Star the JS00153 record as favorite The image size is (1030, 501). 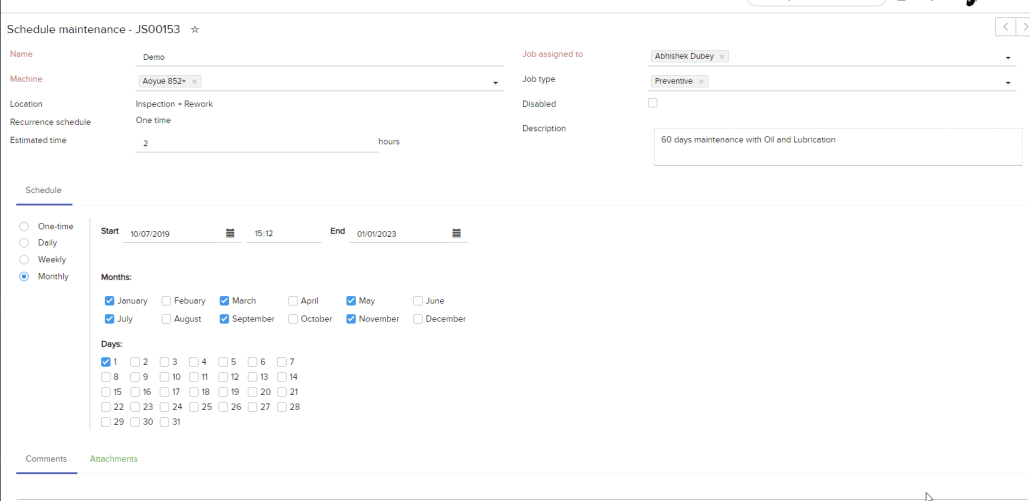[194, 30]
